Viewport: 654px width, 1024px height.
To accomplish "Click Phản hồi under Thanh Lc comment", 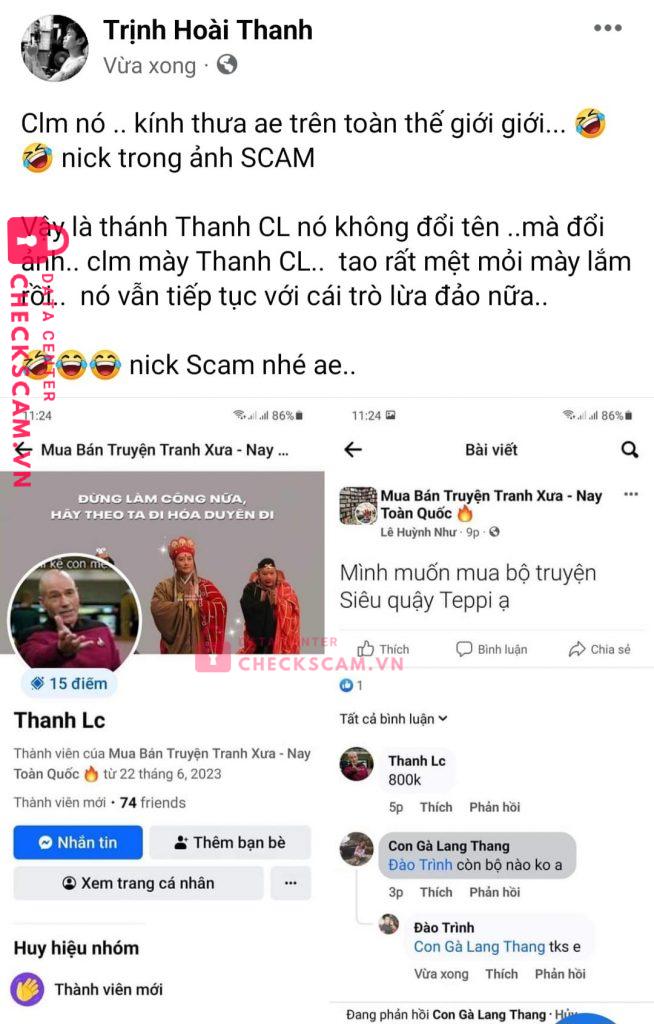I will coord(495,807).
